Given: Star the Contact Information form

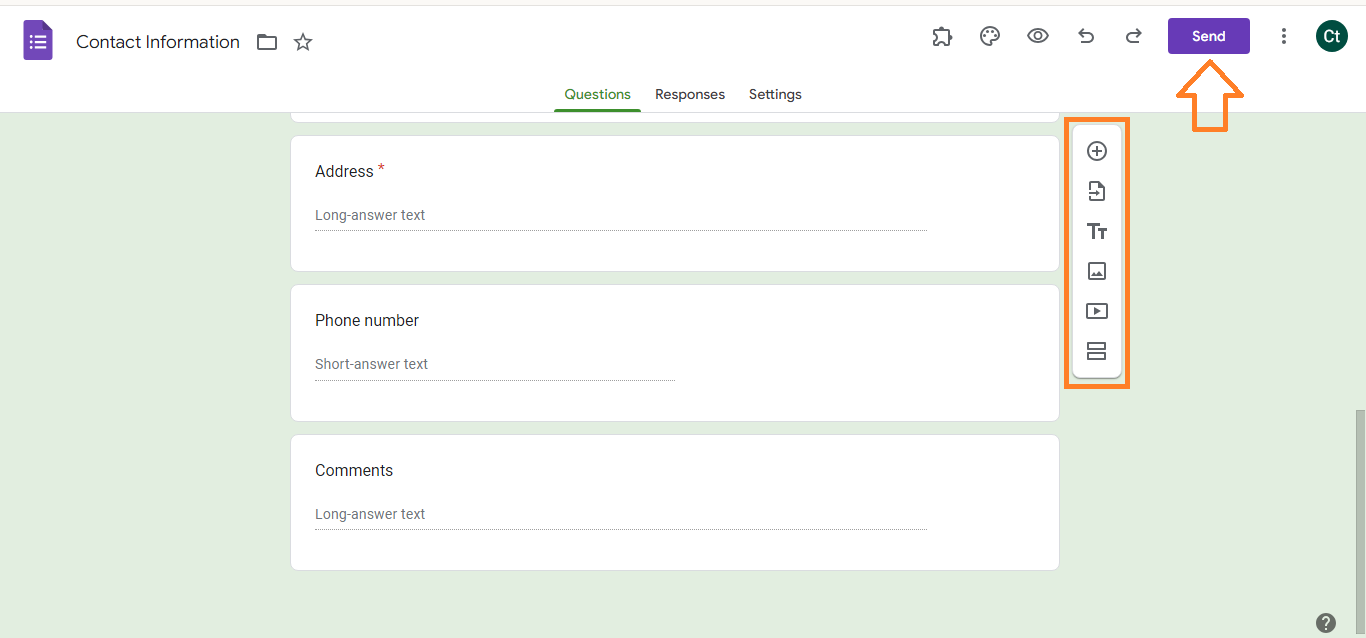Looking at the screenshot, I should 303,42.
